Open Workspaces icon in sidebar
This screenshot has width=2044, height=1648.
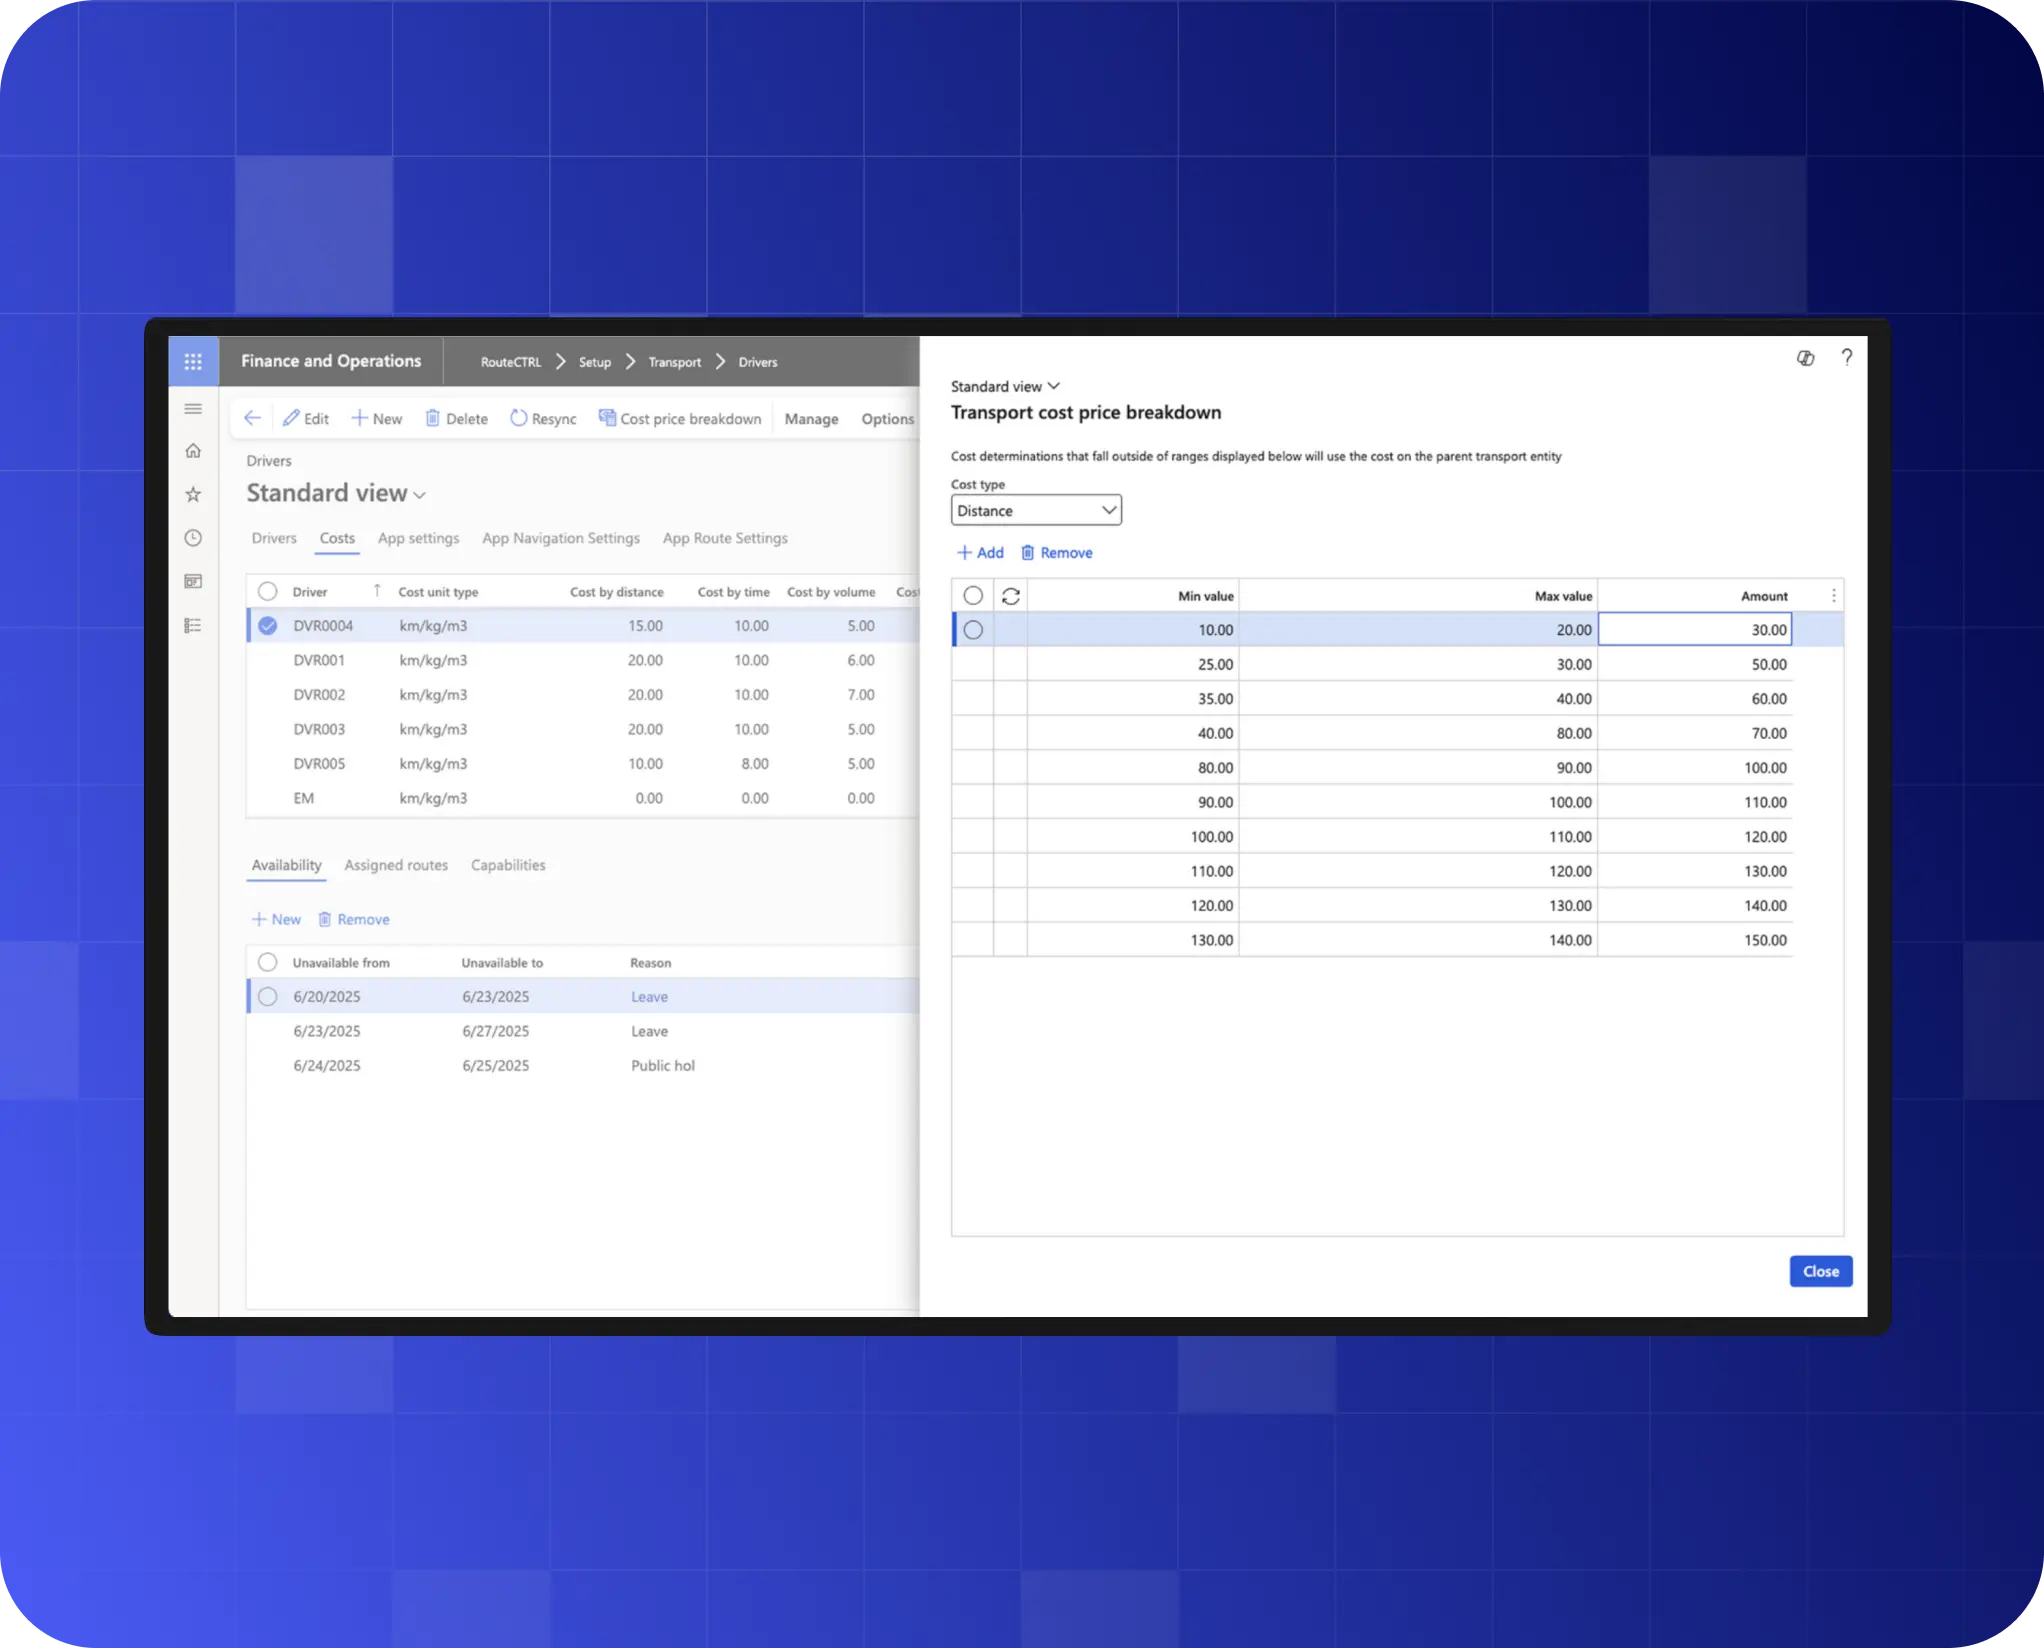click(193, 581)
